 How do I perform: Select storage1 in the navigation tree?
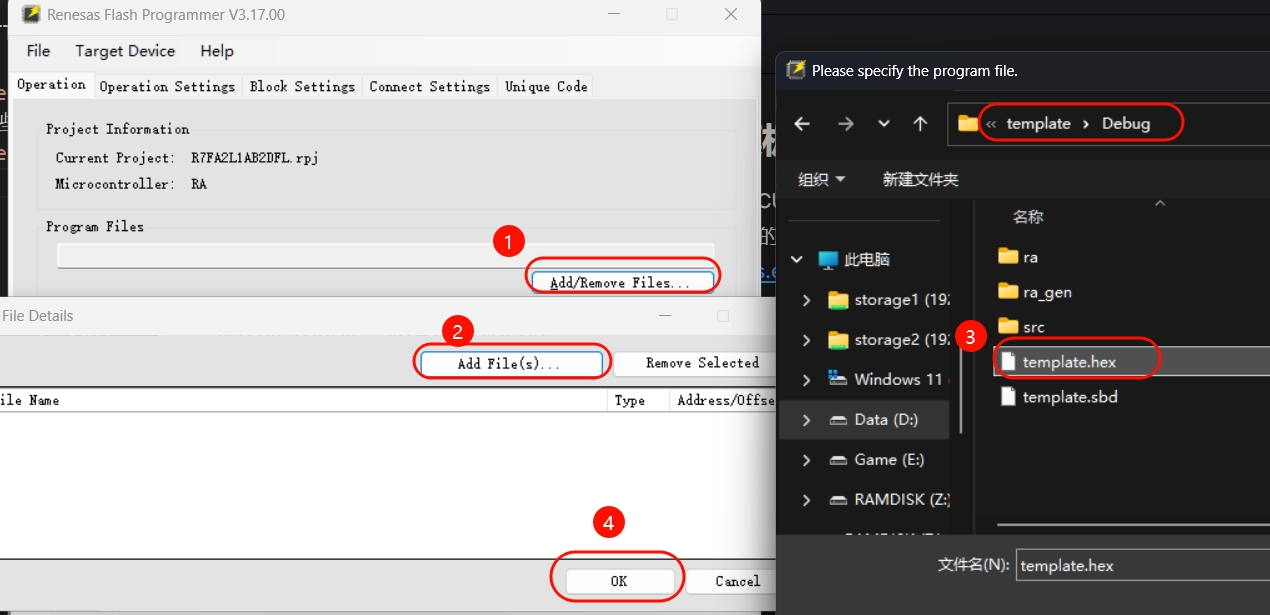click(x=888, y=300)
